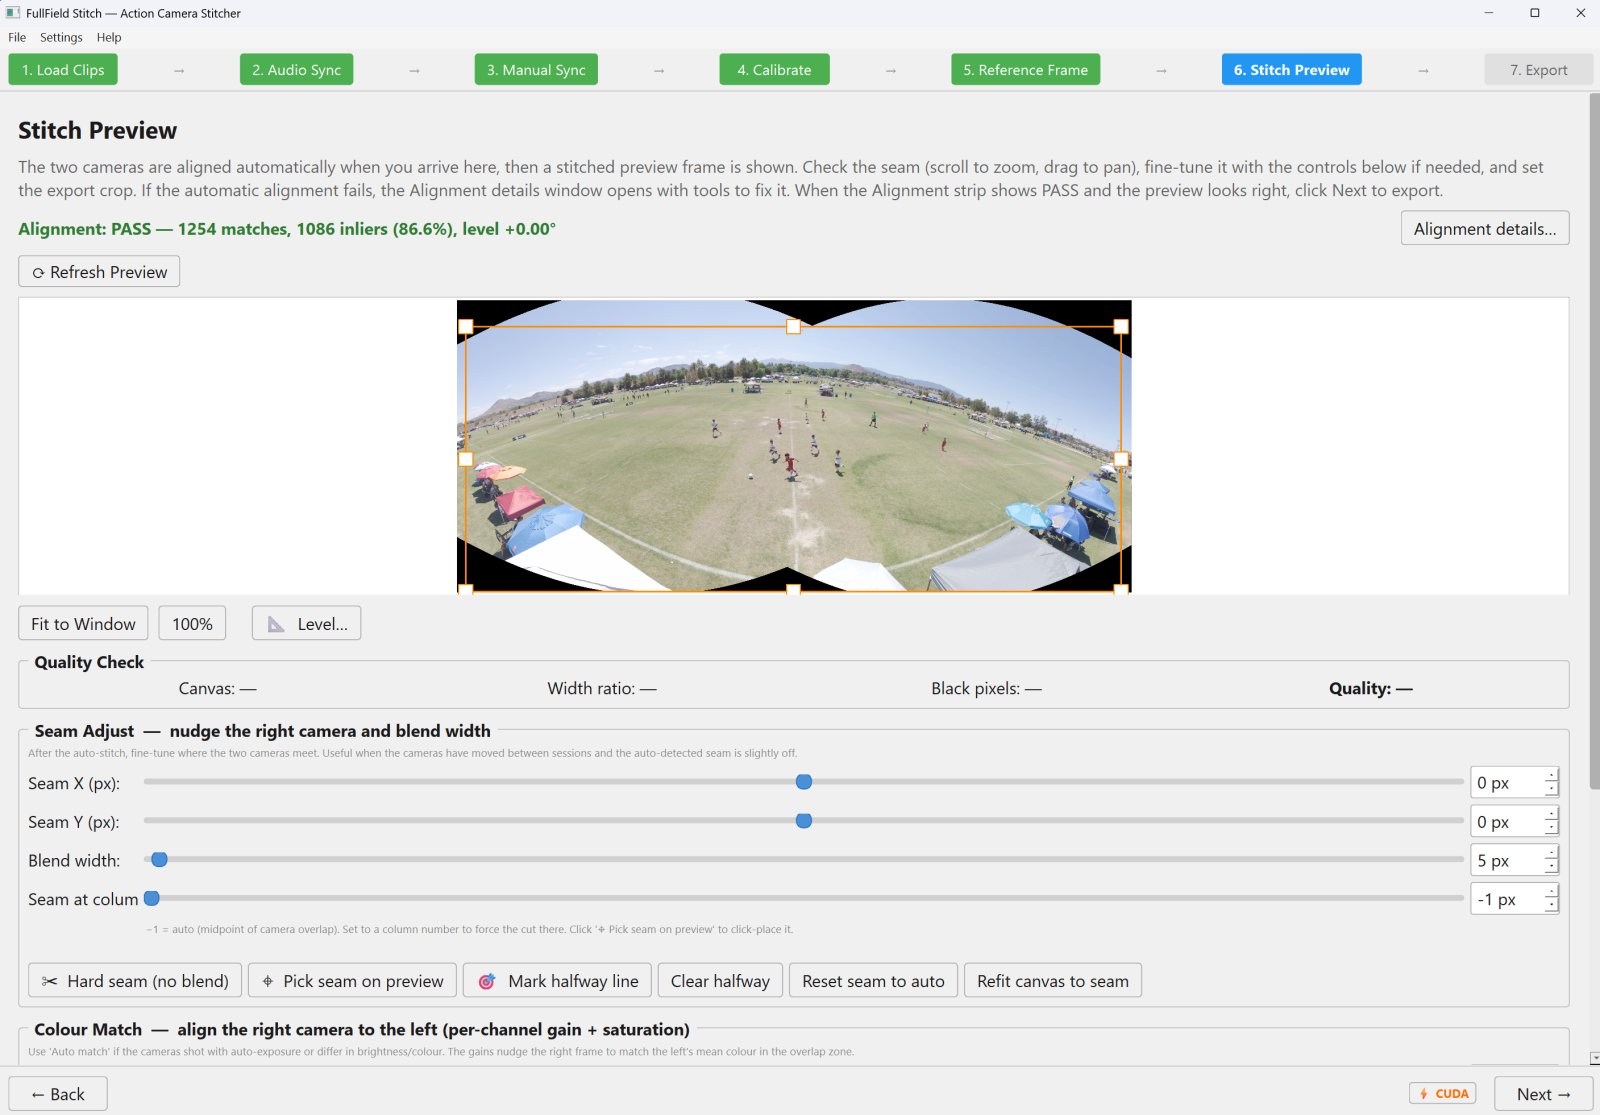The height and width of the screenshot is (1115, 1600).
Task: Select the top-left crop handle on preview
Action: pyautogui.click(x=465, y=327)
